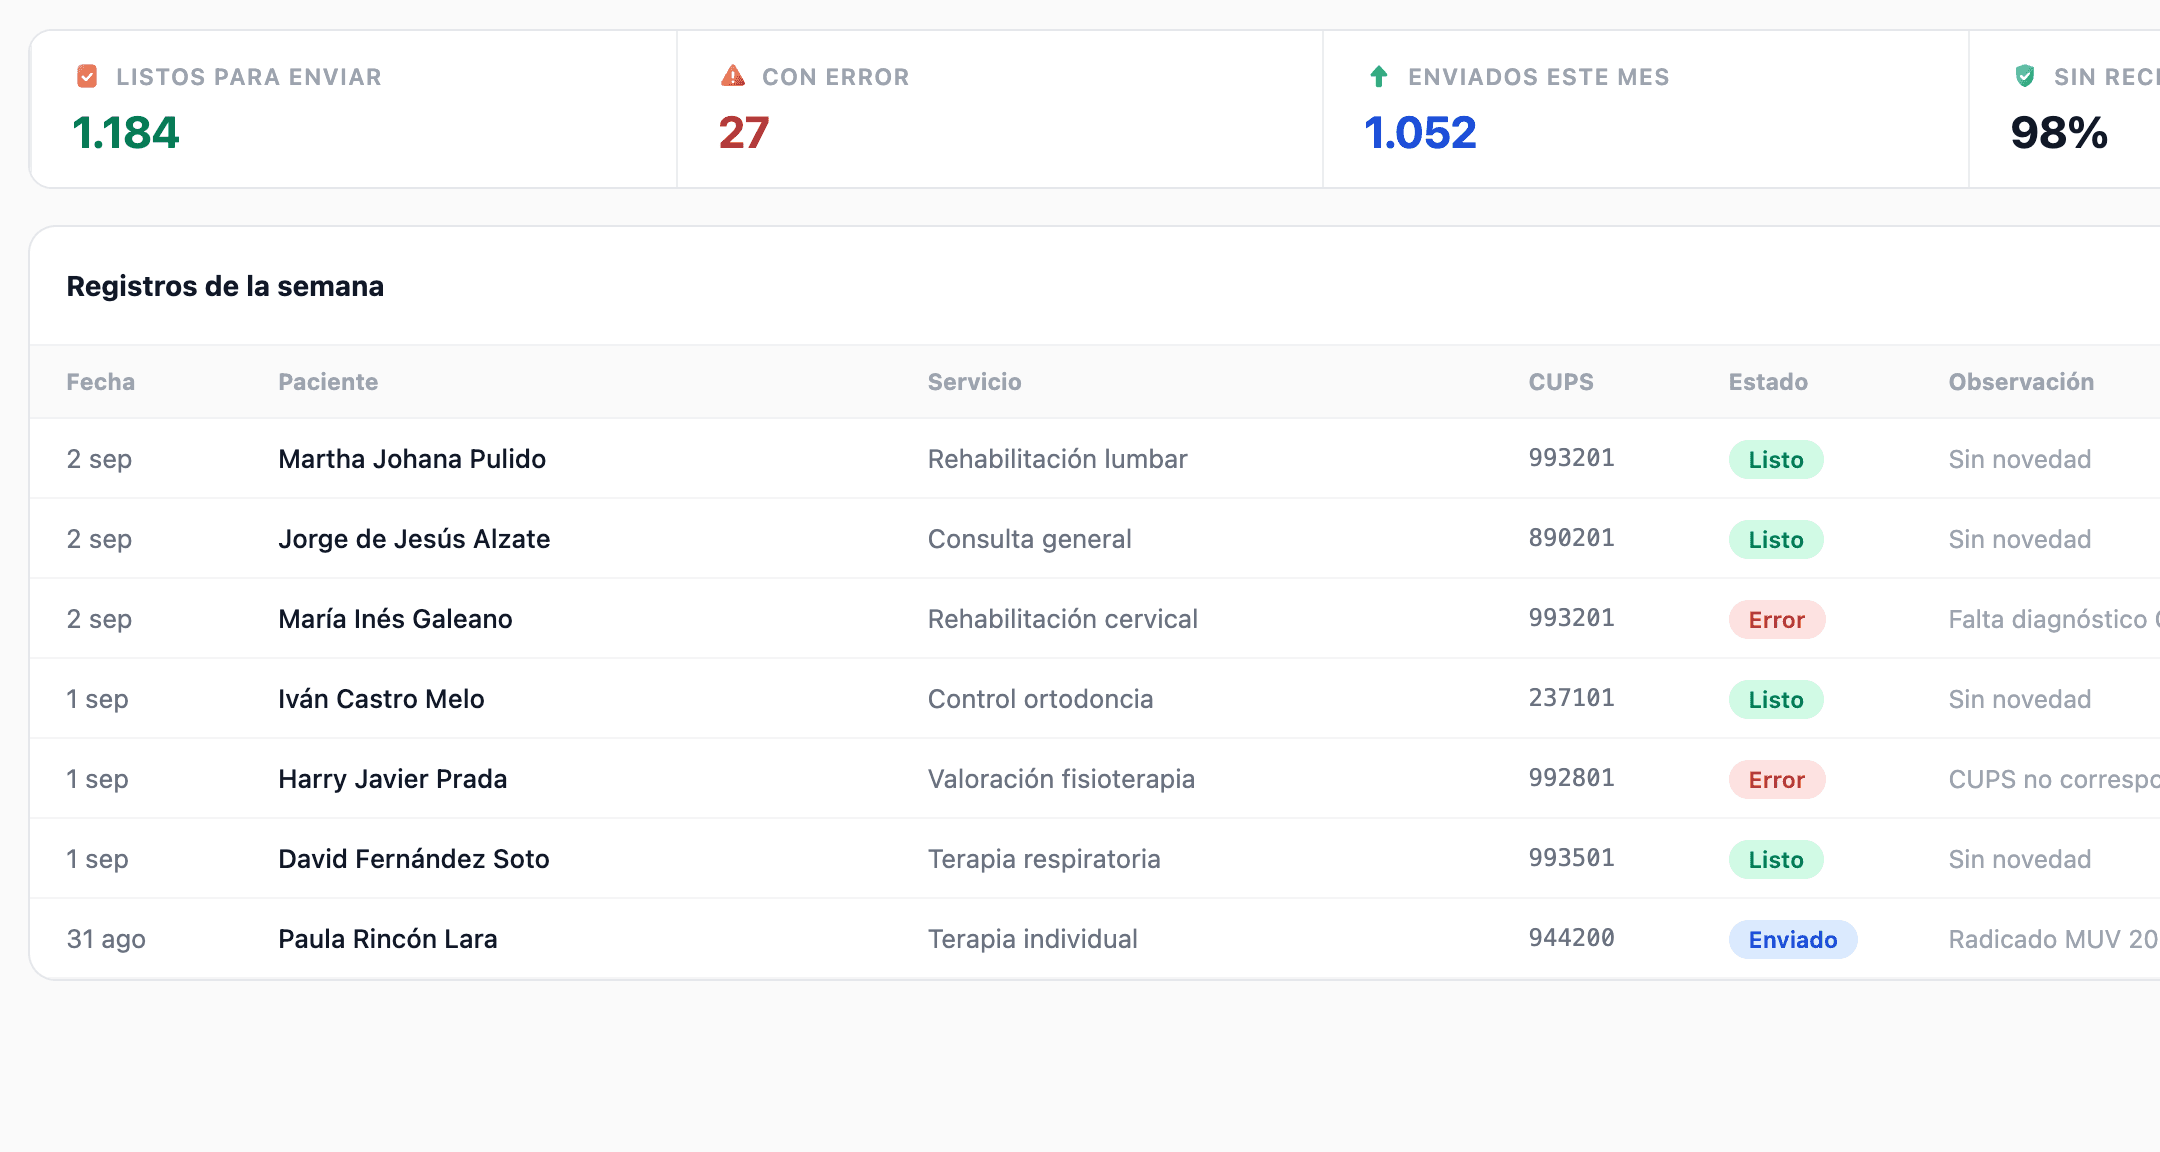Open patient María Inés Galeano

tap(395, 619)
